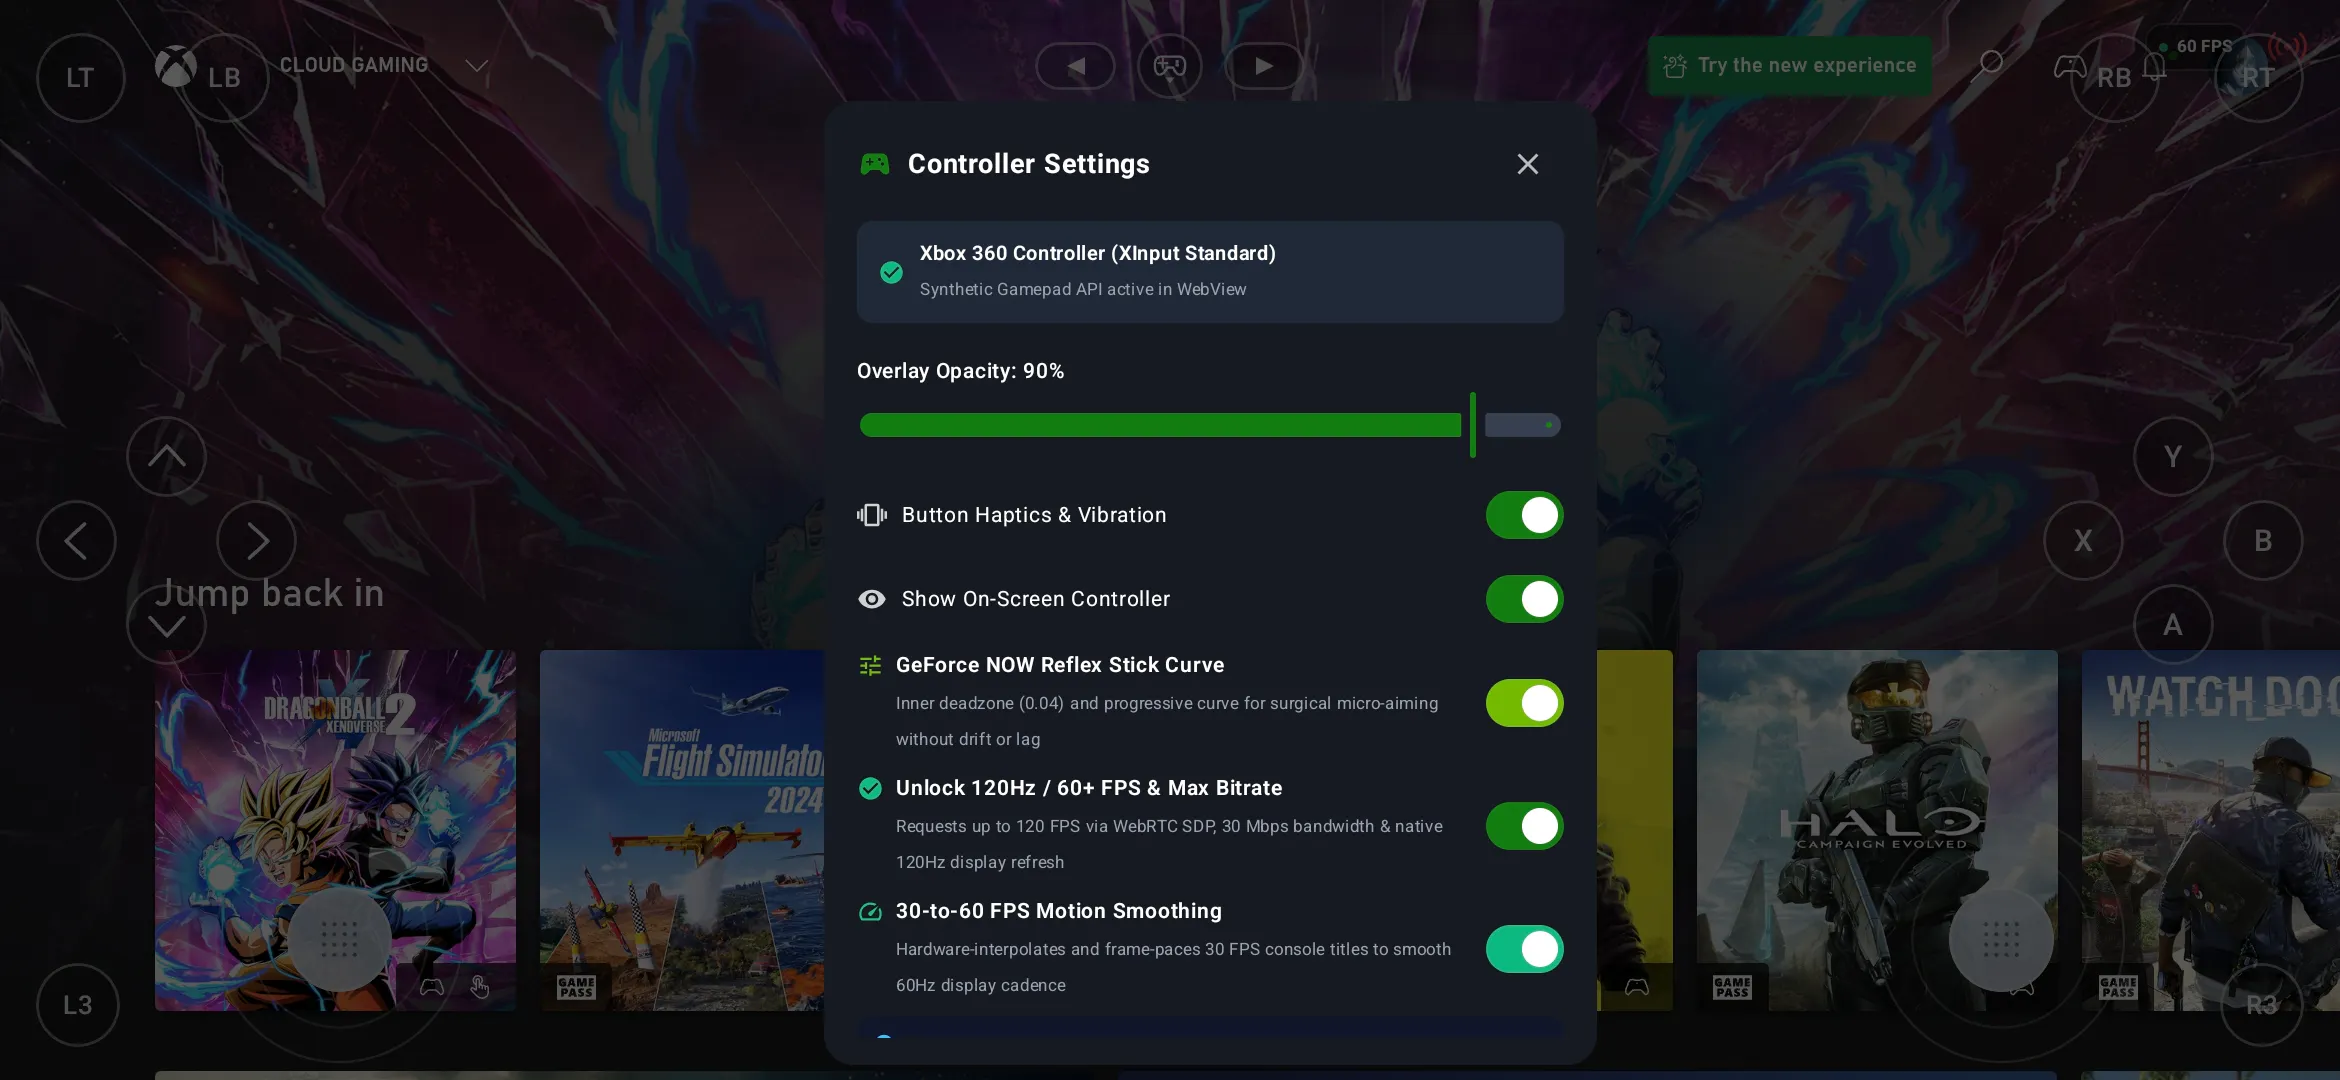Screen dimensions: 2340x1080
Task: Click the speedometer icon beside Motion Smoothing
Action: pos(871,912)
